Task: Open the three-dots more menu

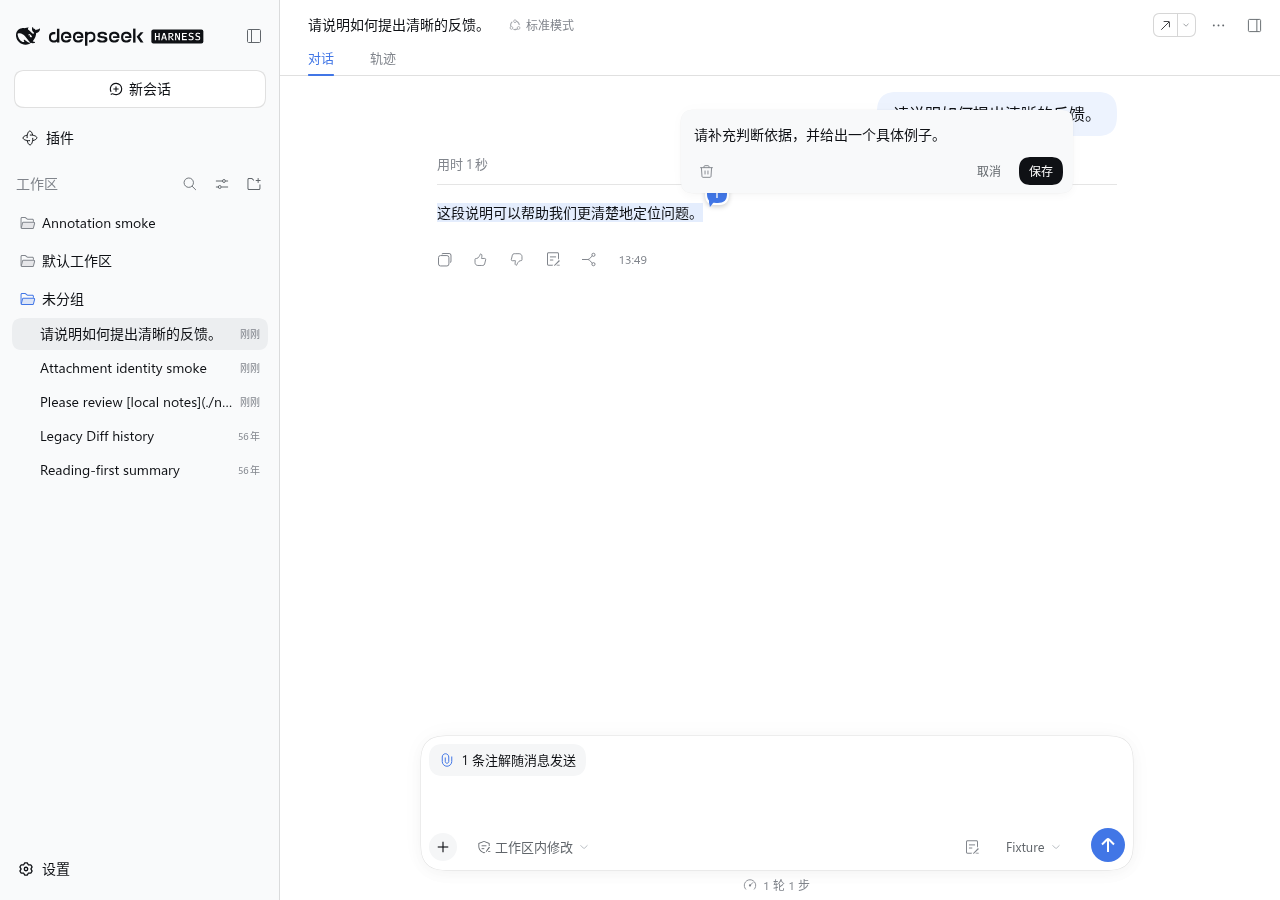Action: coord(1218,25)
